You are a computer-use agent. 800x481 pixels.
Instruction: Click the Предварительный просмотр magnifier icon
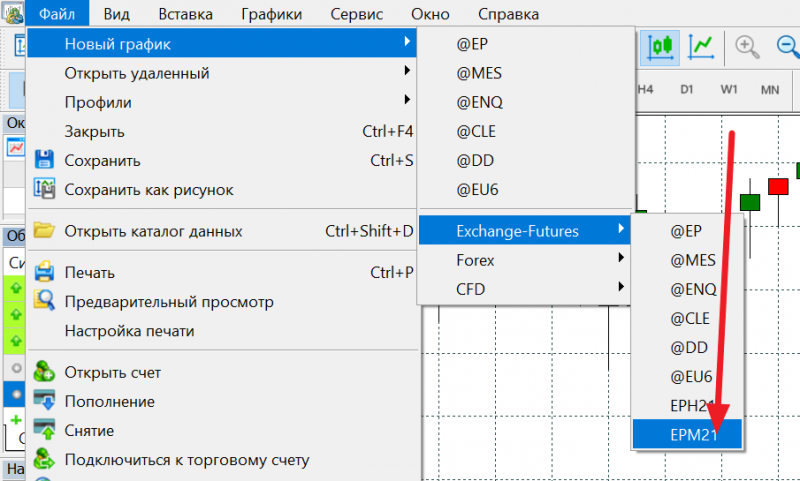[43, 301]
